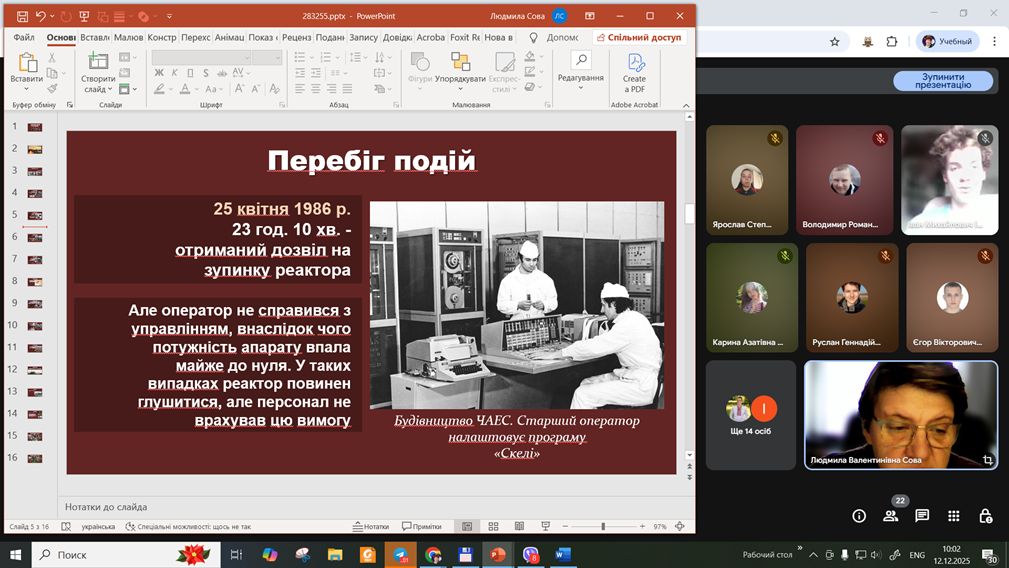1009x568 pixels.
Task: Activate the Format Painter brush
Action: tap(52, 87)
